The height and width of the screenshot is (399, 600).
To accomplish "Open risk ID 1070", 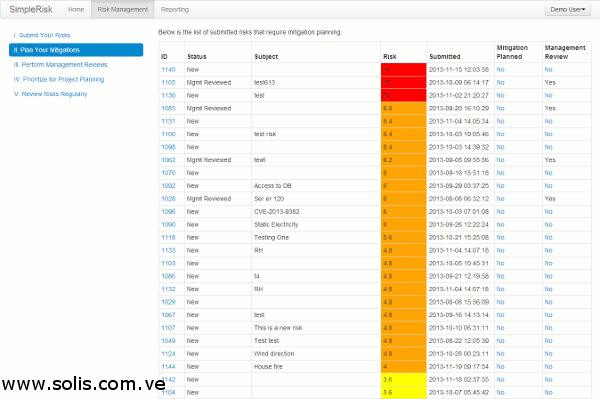I will click(x=168, y=173).
